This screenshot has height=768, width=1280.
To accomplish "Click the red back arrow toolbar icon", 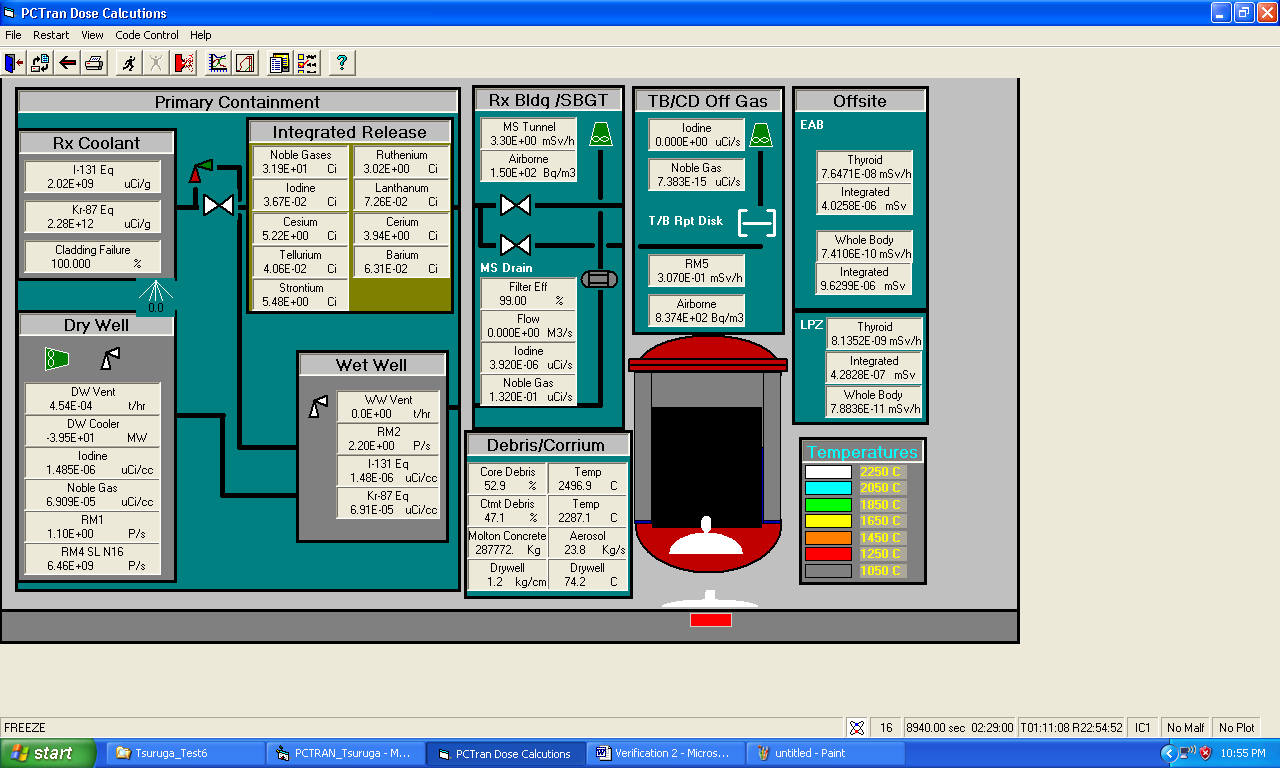I will coord(67,63).
